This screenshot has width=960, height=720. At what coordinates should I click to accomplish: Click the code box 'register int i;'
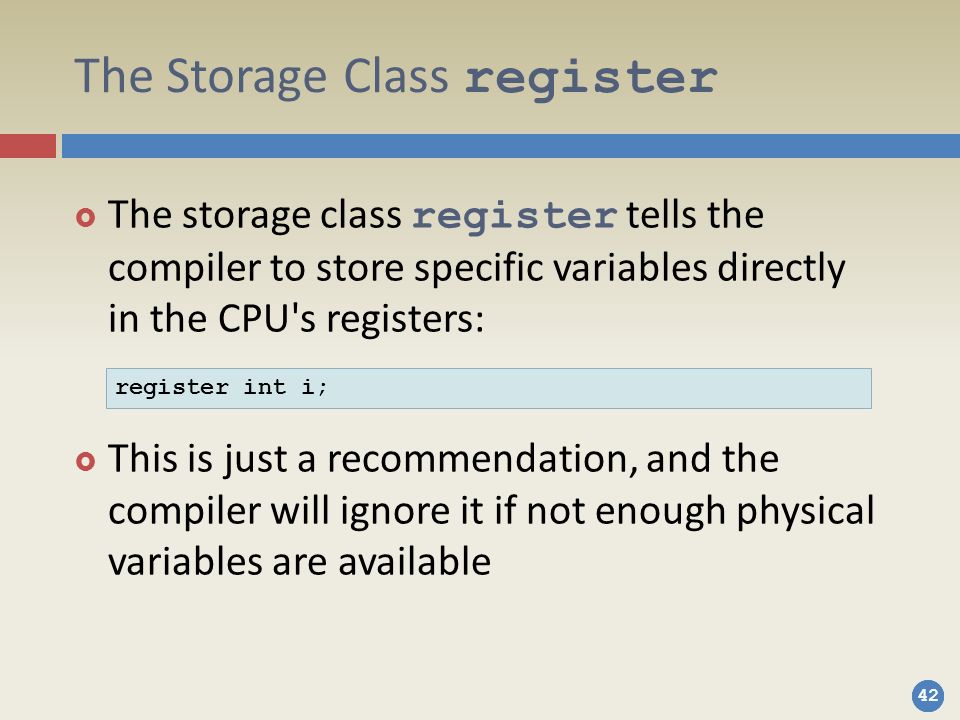pos(489,388)
